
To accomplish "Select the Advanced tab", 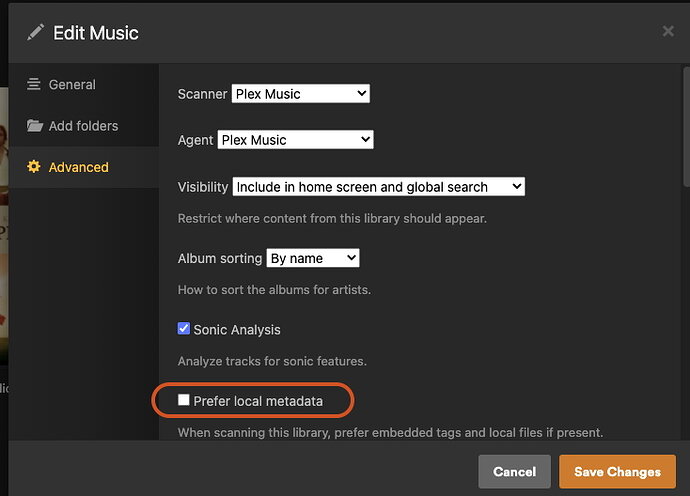I will point(84,167).
